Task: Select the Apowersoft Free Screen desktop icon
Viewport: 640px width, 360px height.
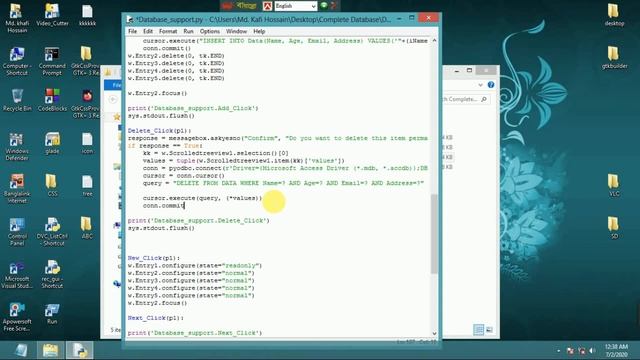Action: 17,317
